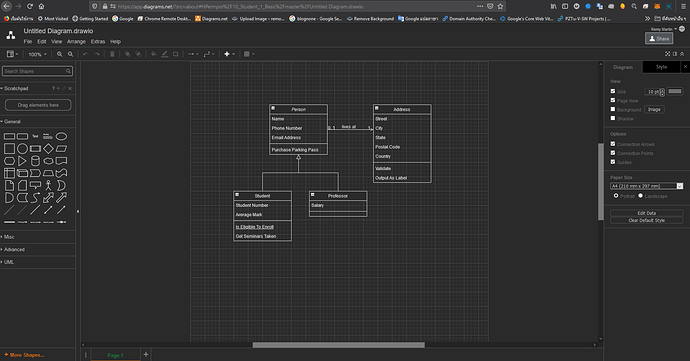Click the Zoom Out magnifier icon

pyautogui.click(x=70, y=54)
